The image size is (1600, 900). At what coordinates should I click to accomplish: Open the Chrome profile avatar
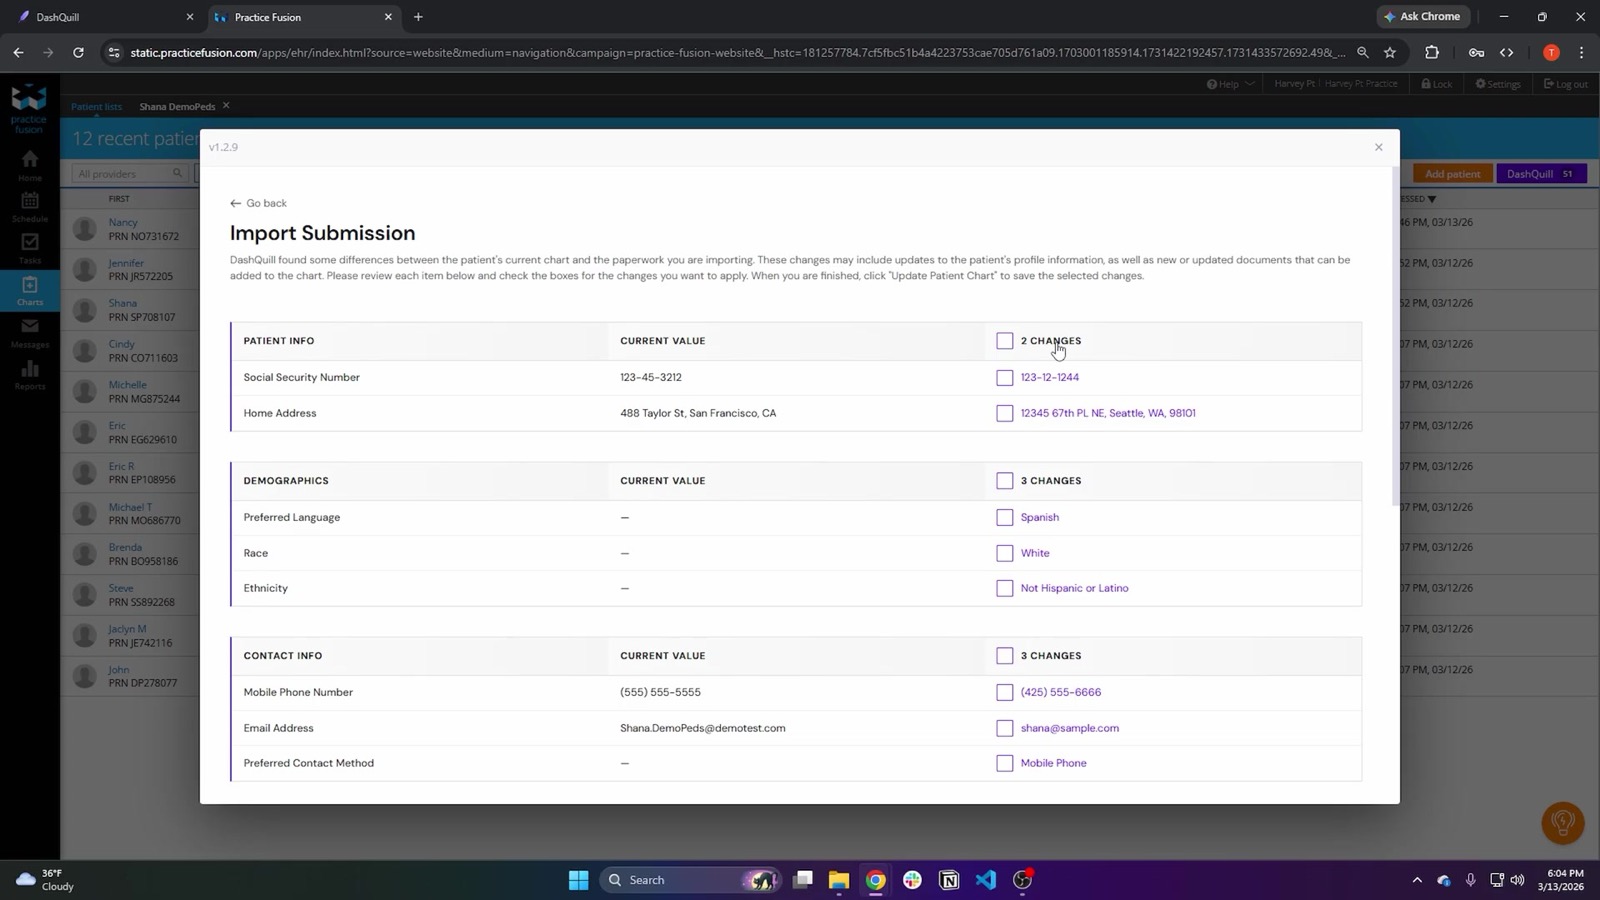click(1551, 52)
